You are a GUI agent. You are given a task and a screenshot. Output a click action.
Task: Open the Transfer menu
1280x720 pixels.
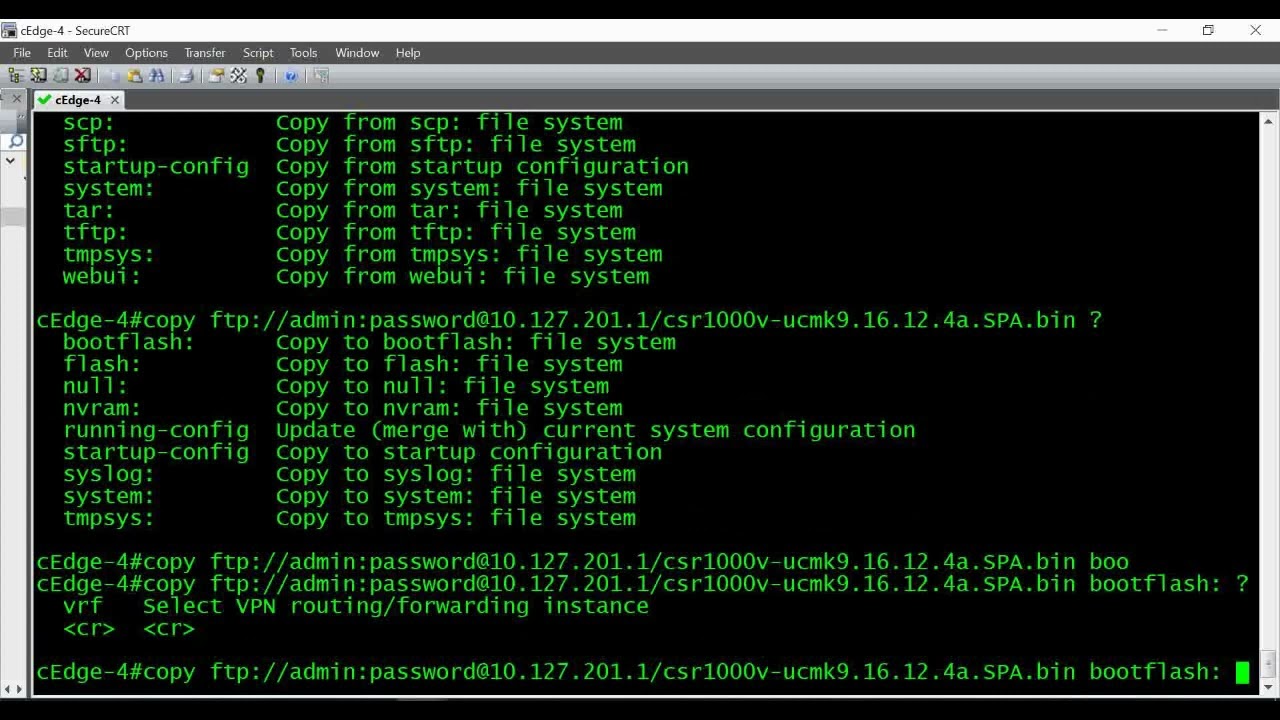coord(205,53)
